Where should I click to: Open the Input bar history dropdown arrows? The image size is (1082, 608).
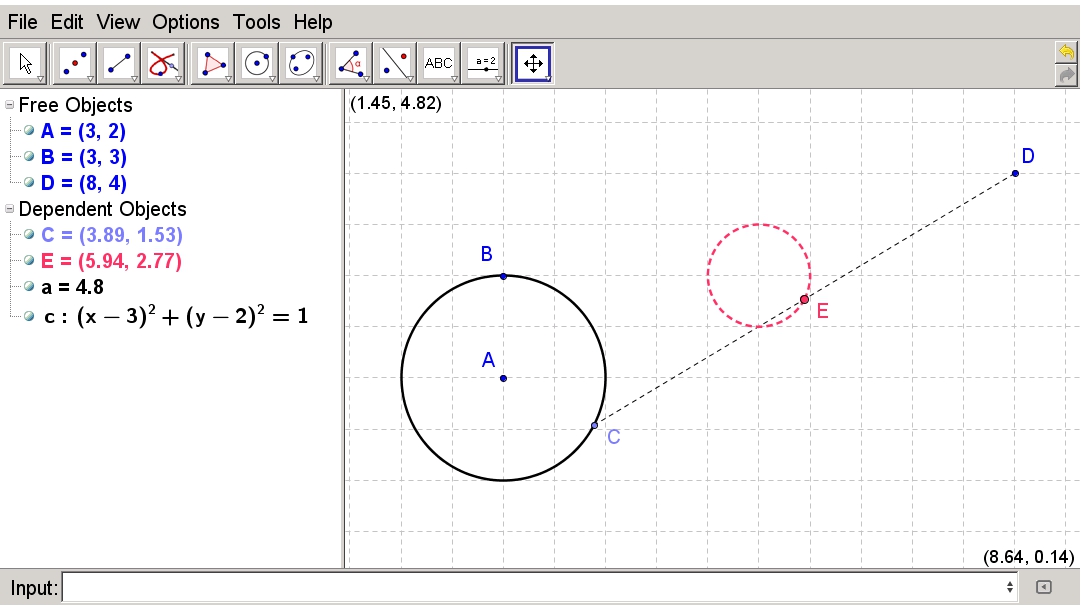click(x=1009, y=588)
